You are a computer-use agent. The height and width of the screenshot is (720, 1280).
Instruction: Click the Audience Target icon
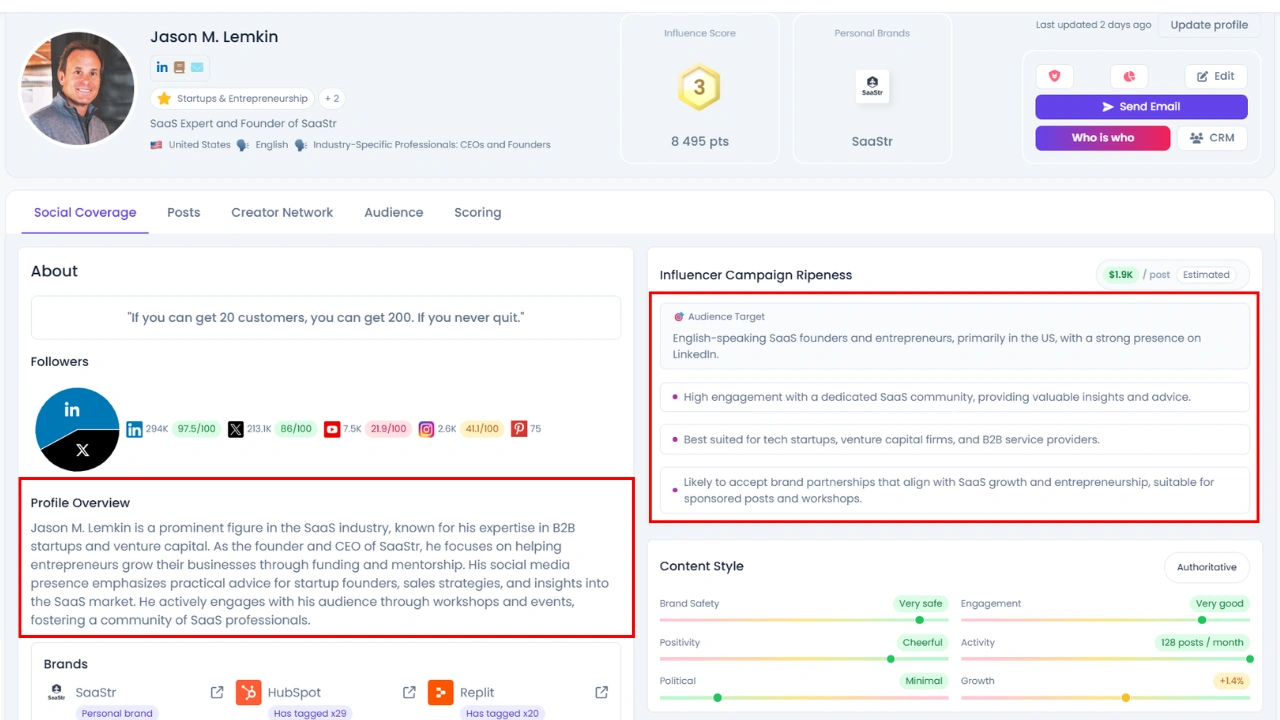coord(679,317)
